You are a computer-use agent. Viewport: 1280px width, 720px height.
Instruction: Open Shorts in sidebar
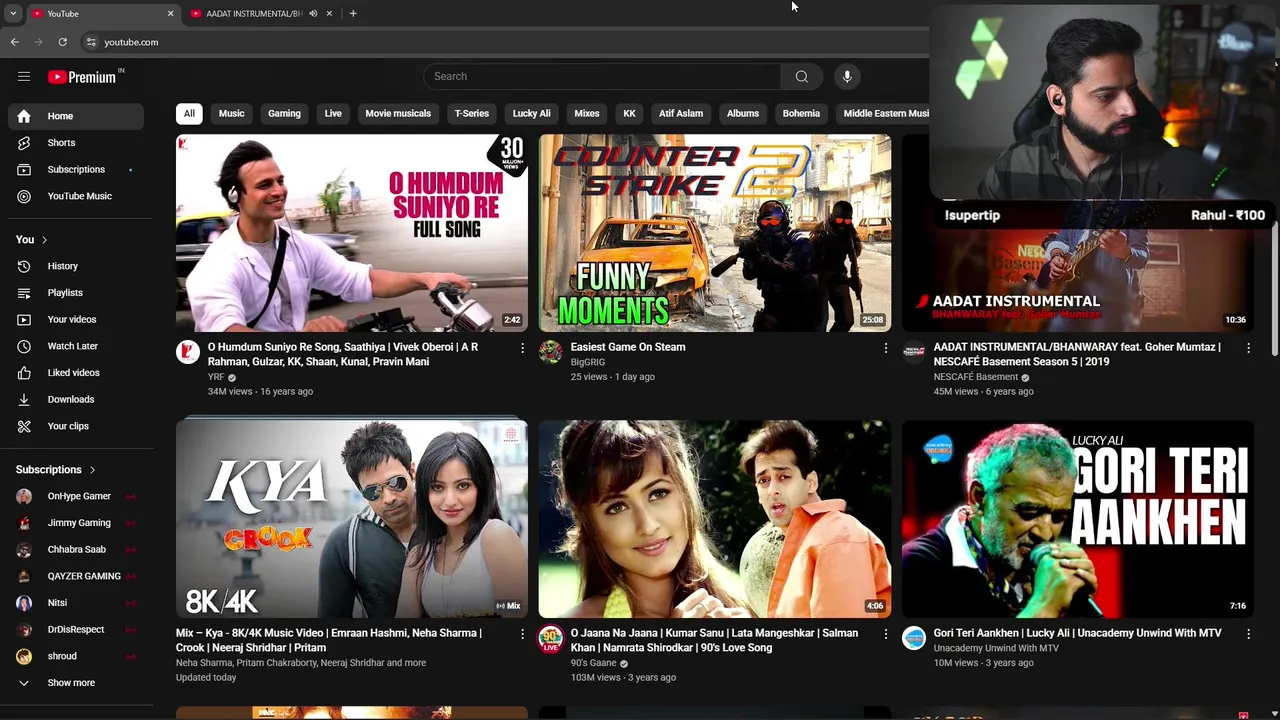(76, 143)
